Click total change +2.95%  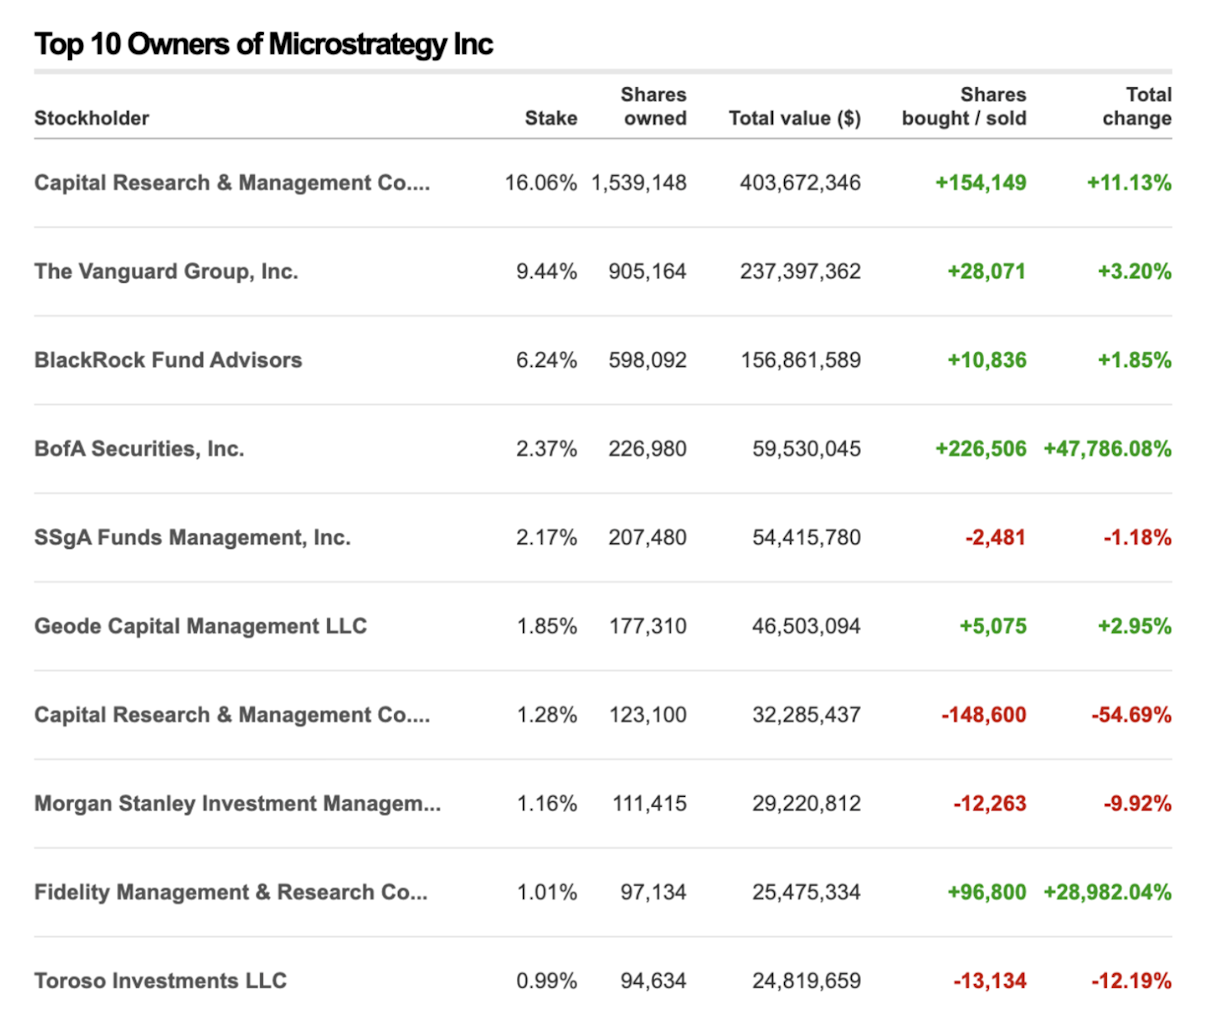pyautogui.click(x=1135, y=626)
